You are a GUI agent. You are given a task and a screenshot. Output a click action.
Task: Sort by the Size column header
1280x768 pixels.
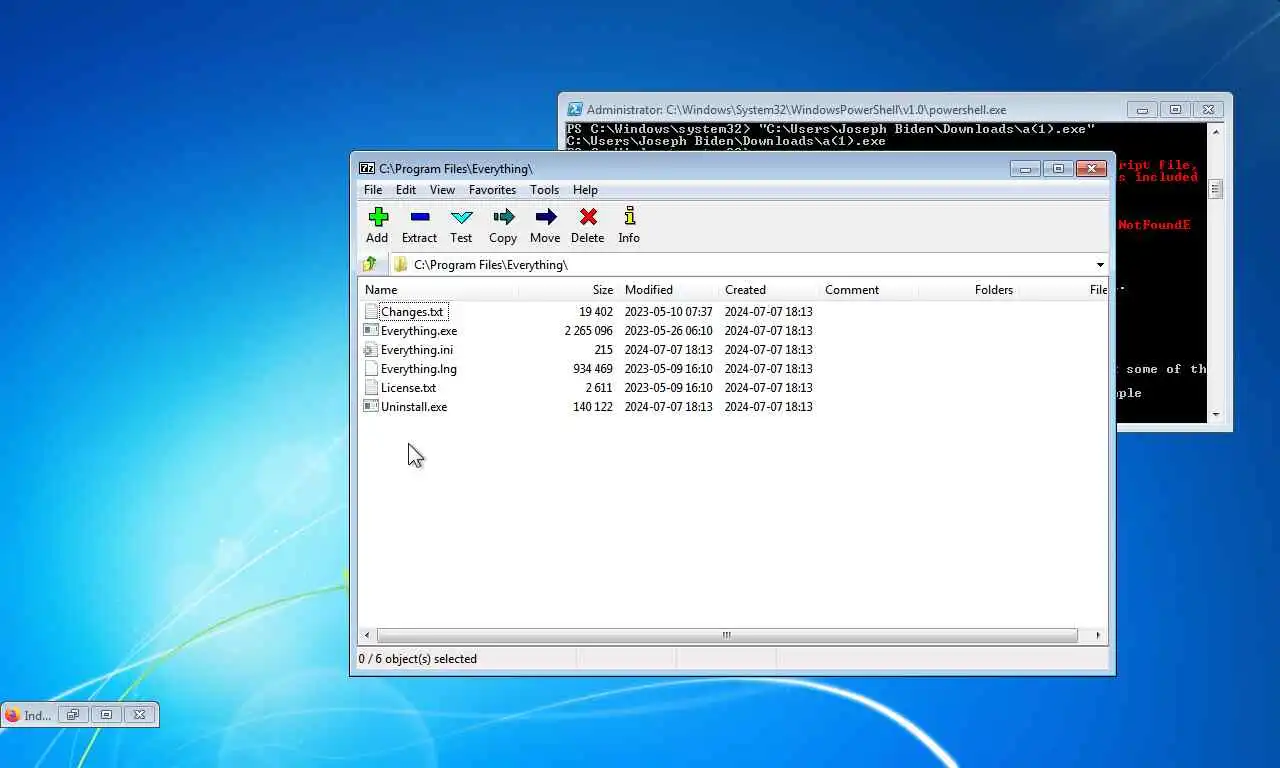click(568, 290)
